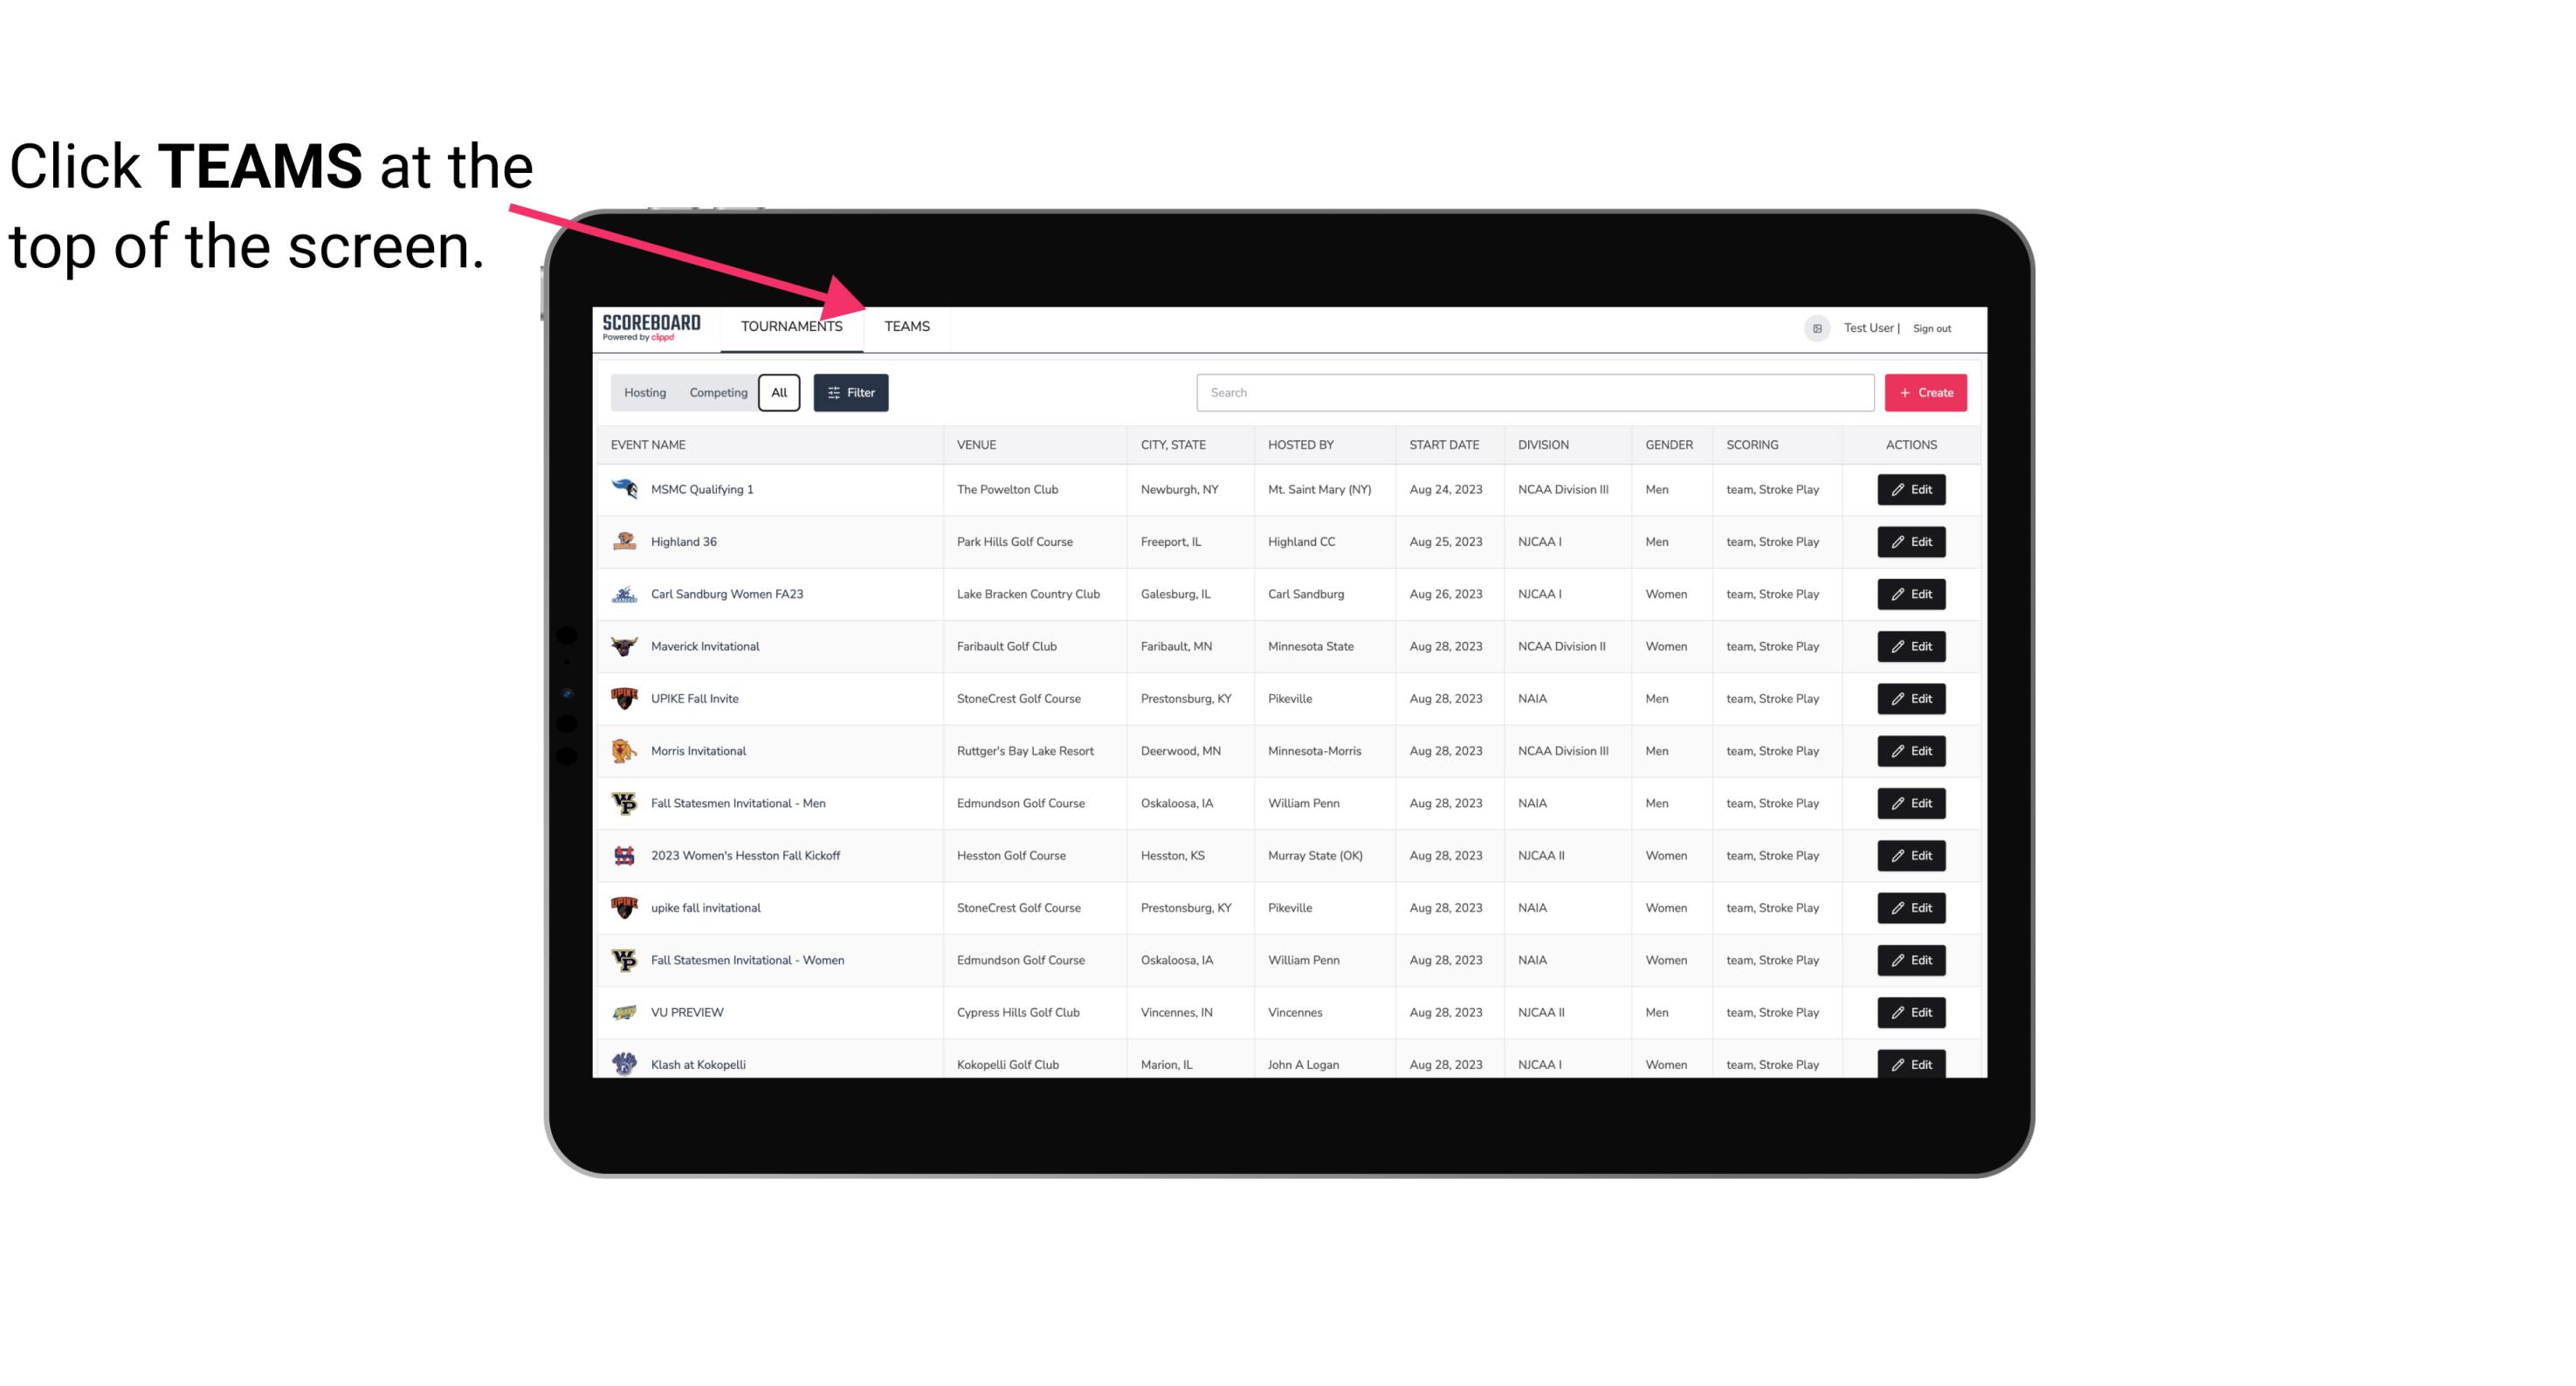
Task: Click the TOURNAMENTS navigation tab
Action: [790, 326]
